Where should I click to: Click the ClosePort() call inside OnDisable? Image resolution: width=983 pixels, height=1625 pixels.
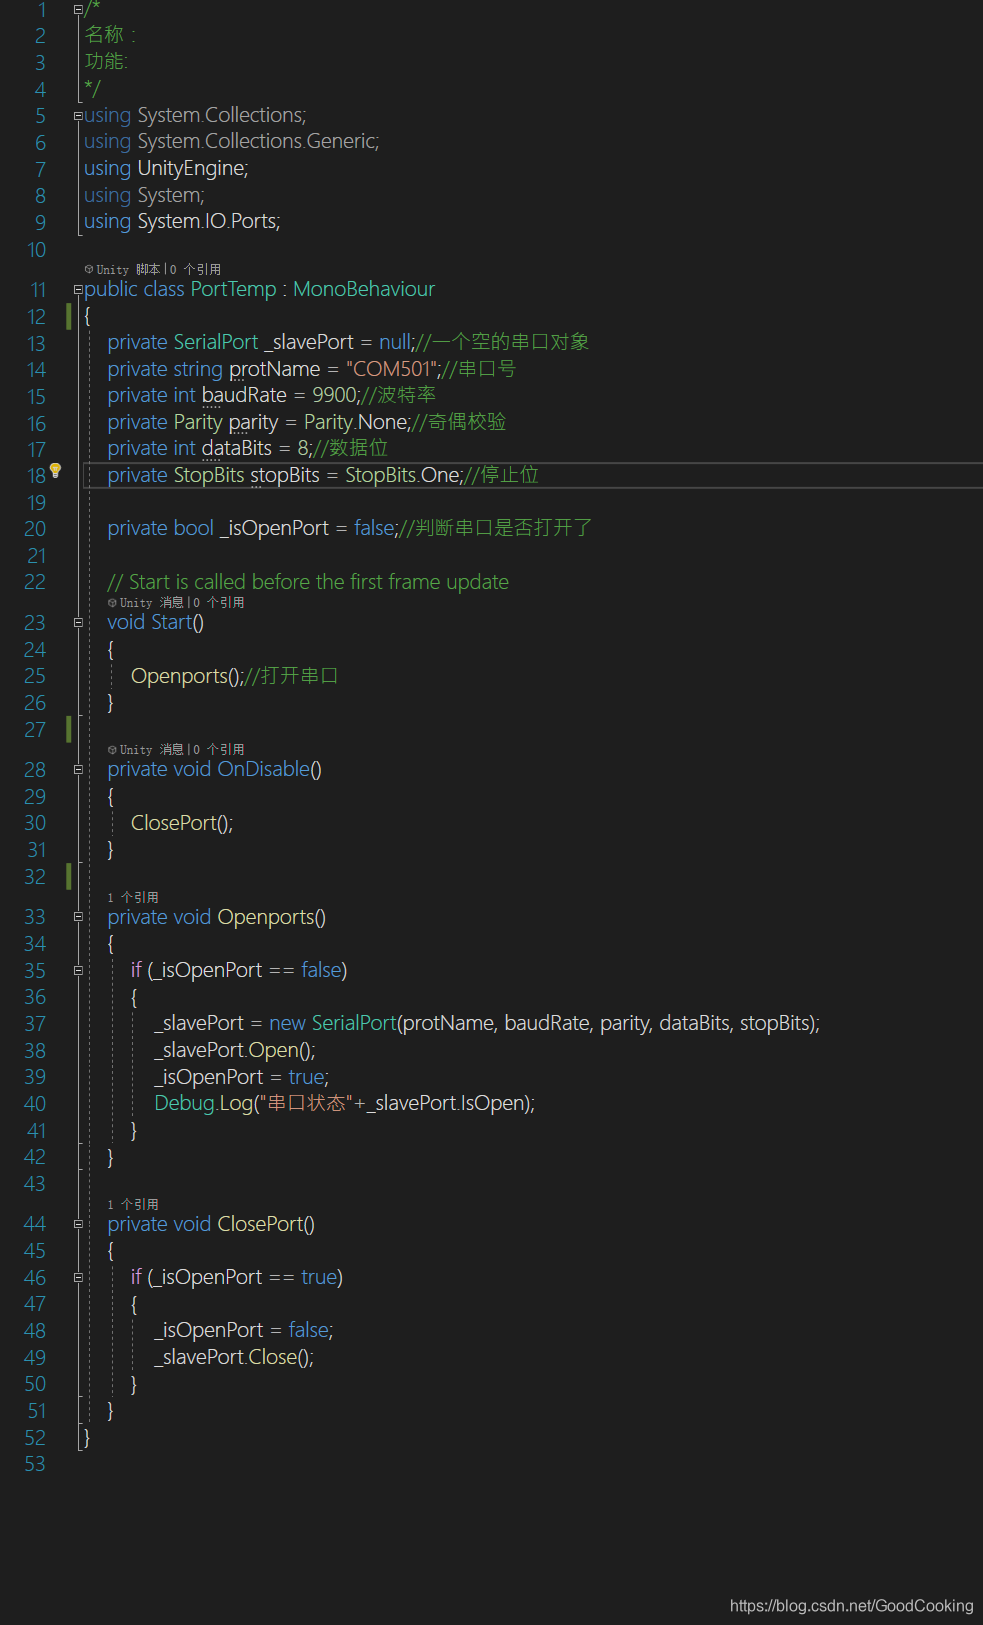click(182, 823)
